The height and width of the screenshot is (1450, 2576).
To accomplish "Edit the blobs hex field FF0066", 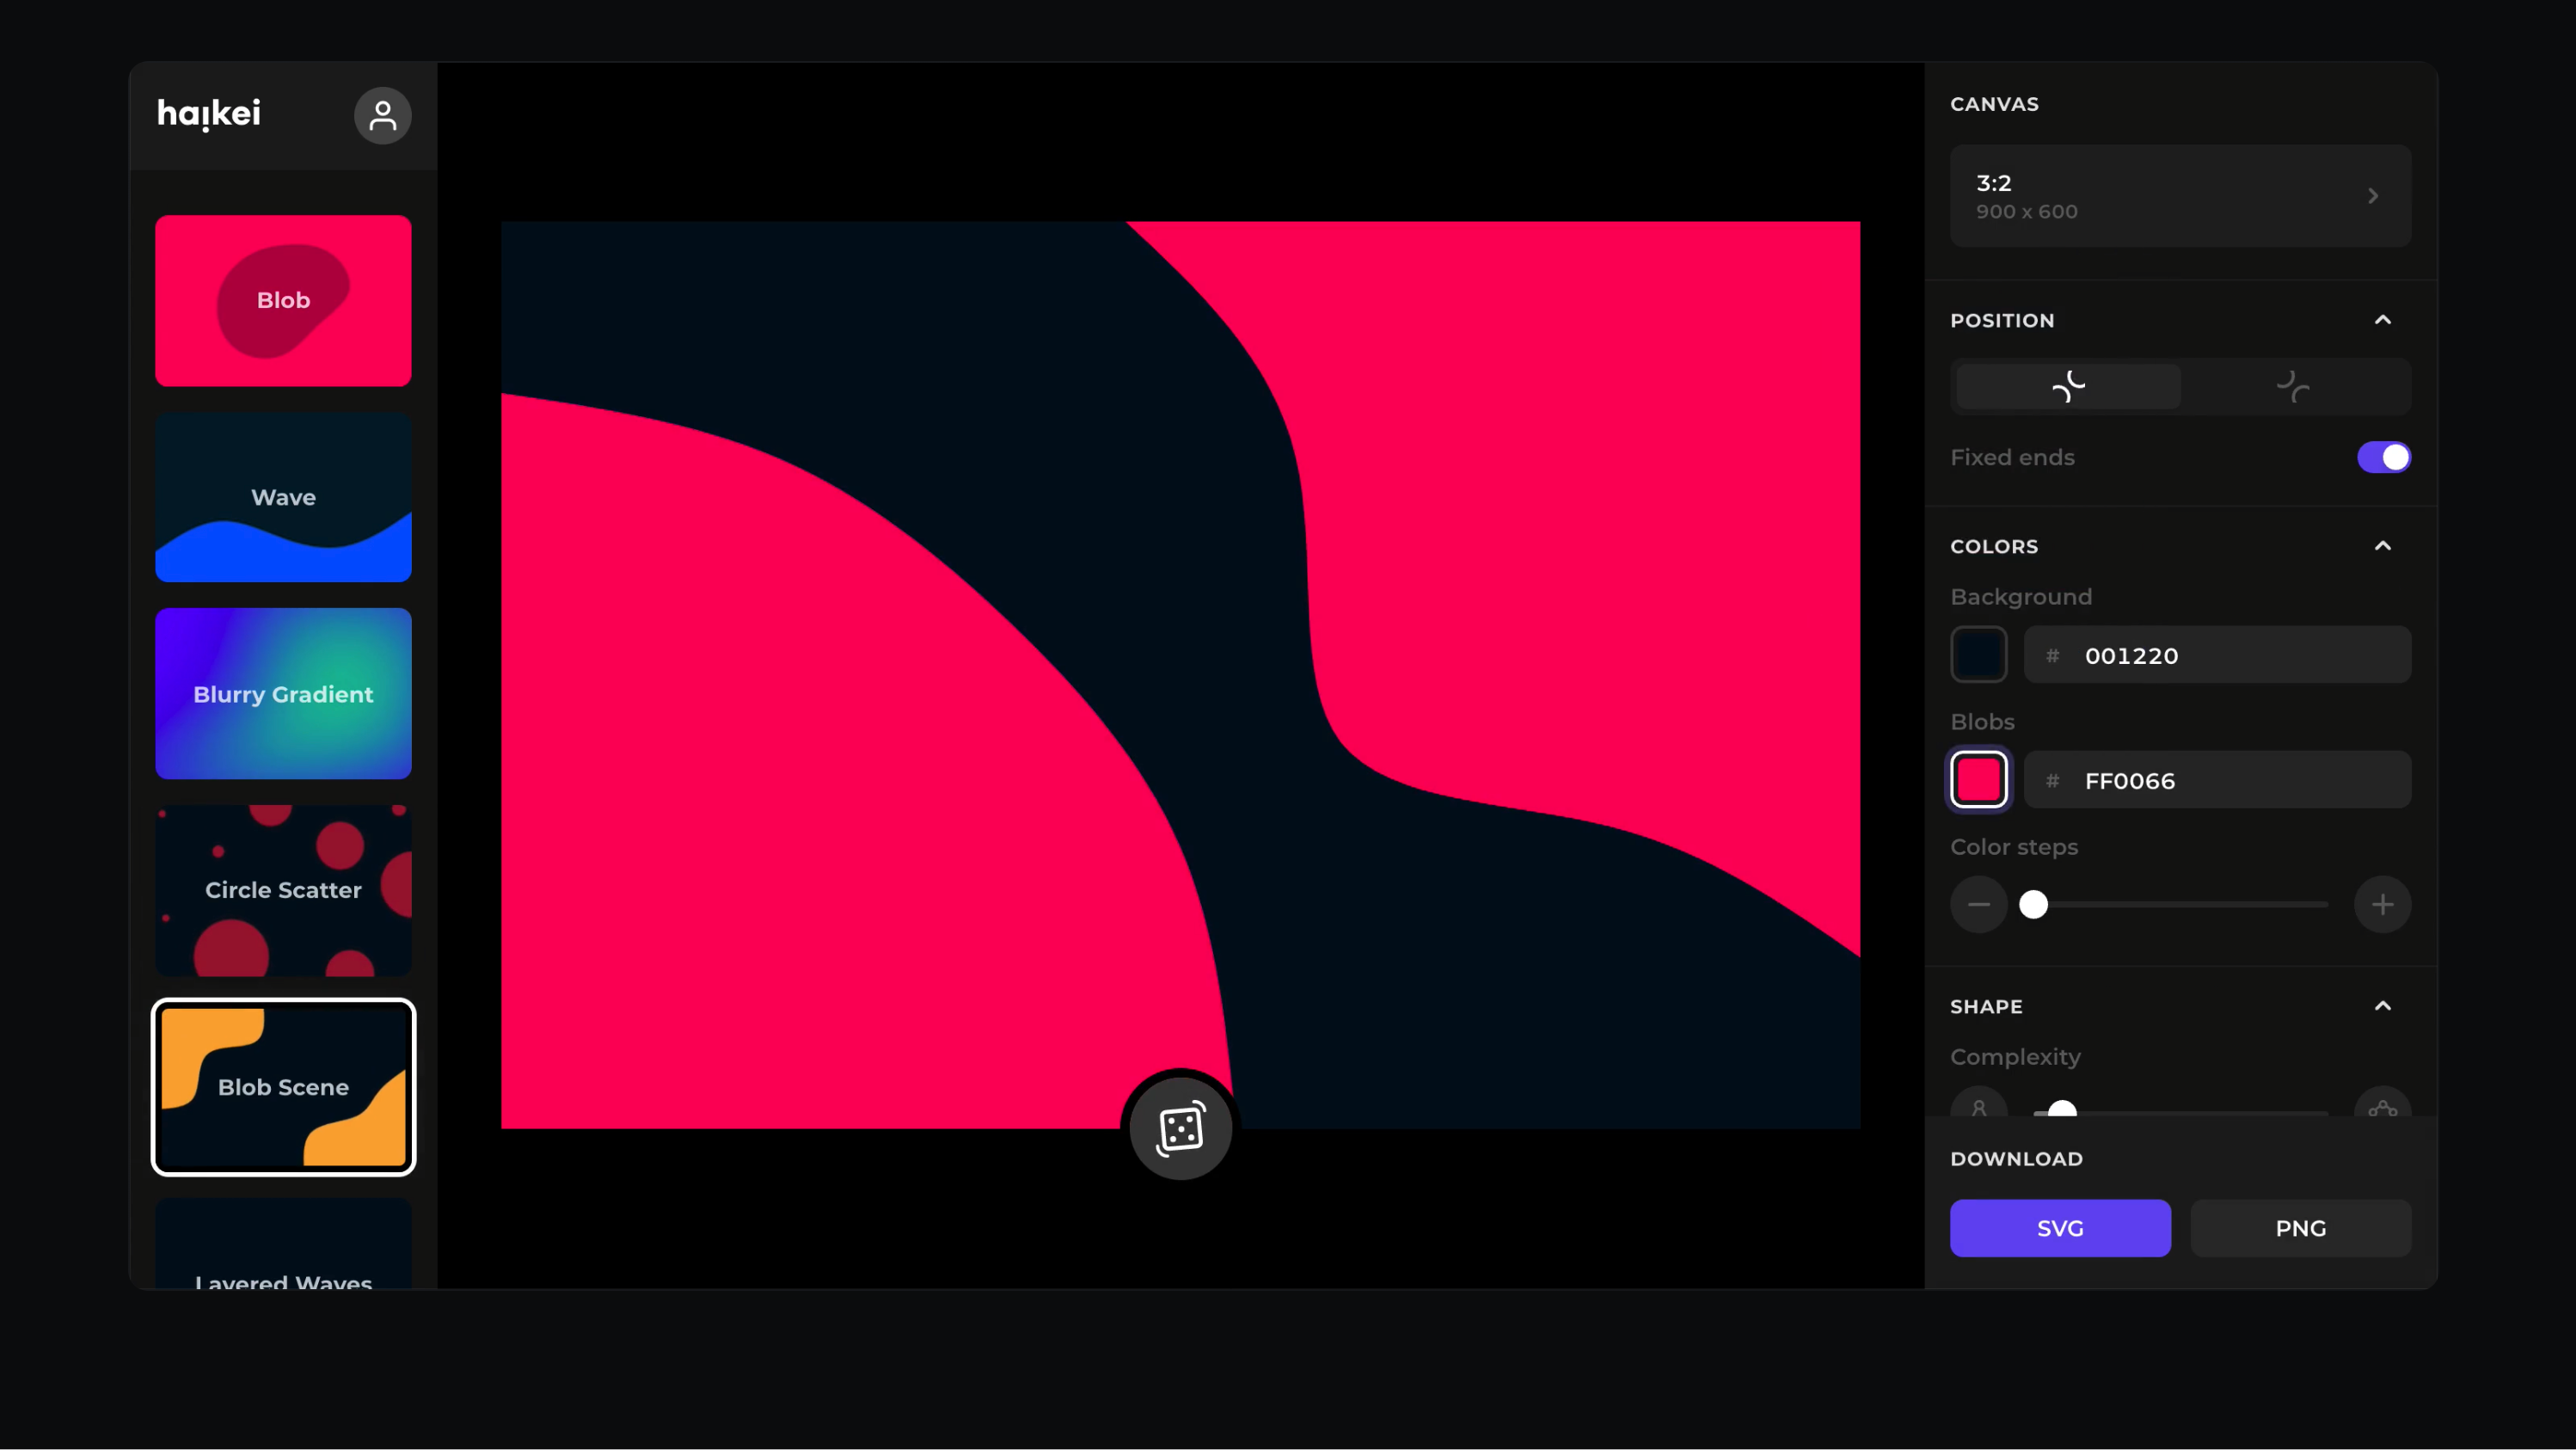I will point(2217,780).
